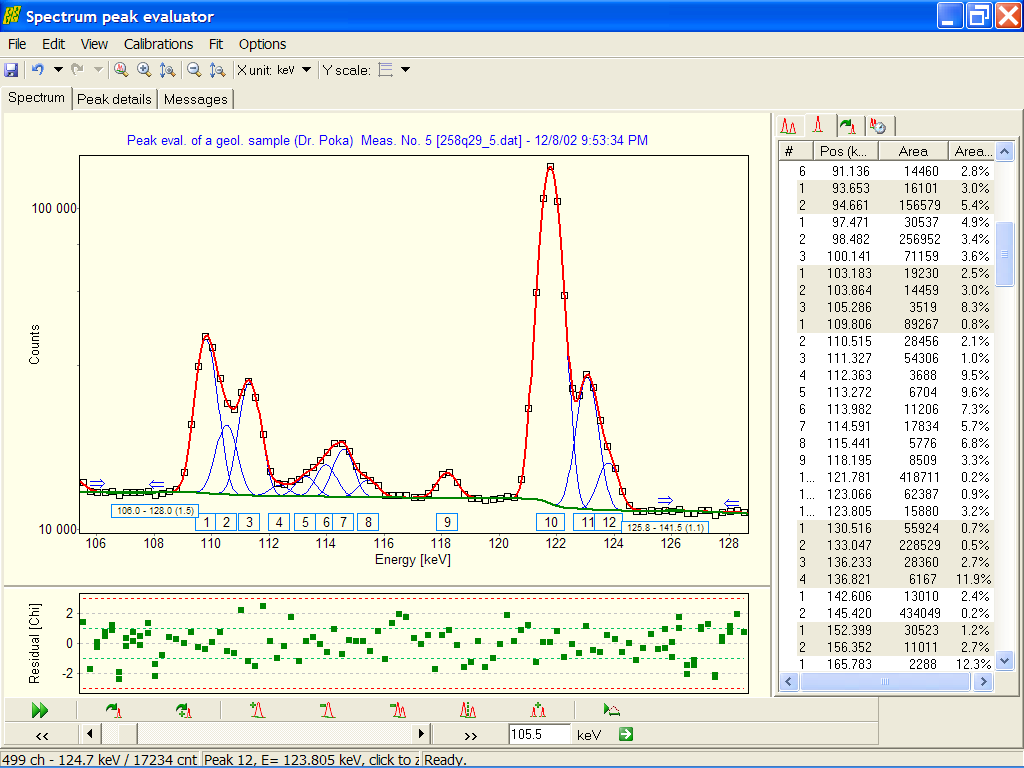Click the double peak icon with green minus
Image resolution: width=1024 pixels, height=768 pixels.
coord(397,710)
